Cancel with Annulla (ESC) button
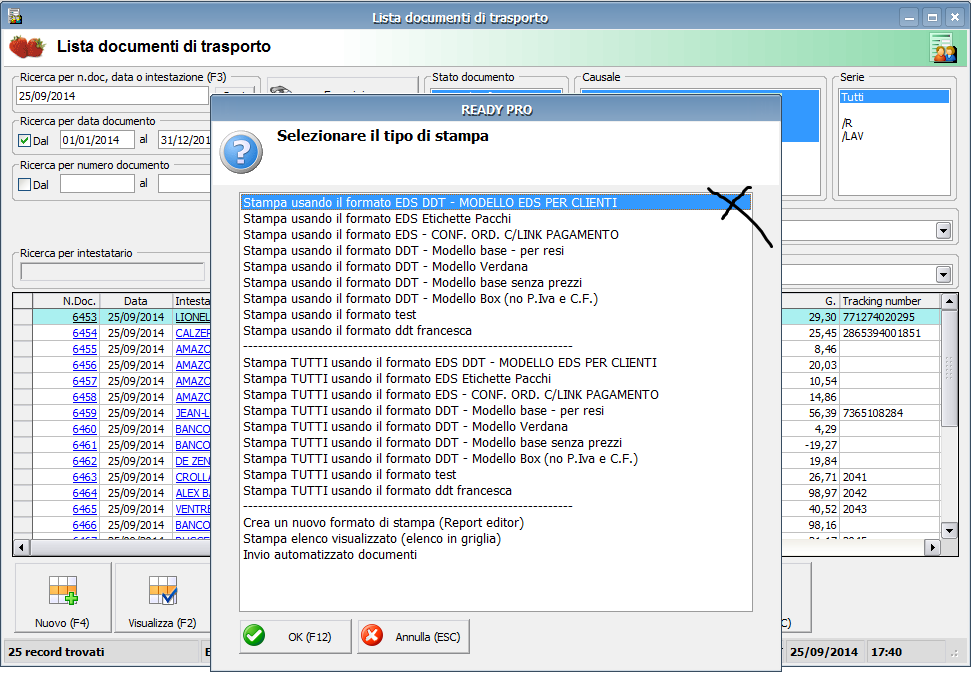Image resolution: width=971 pixels, height=688 pixels. [414, 637]
